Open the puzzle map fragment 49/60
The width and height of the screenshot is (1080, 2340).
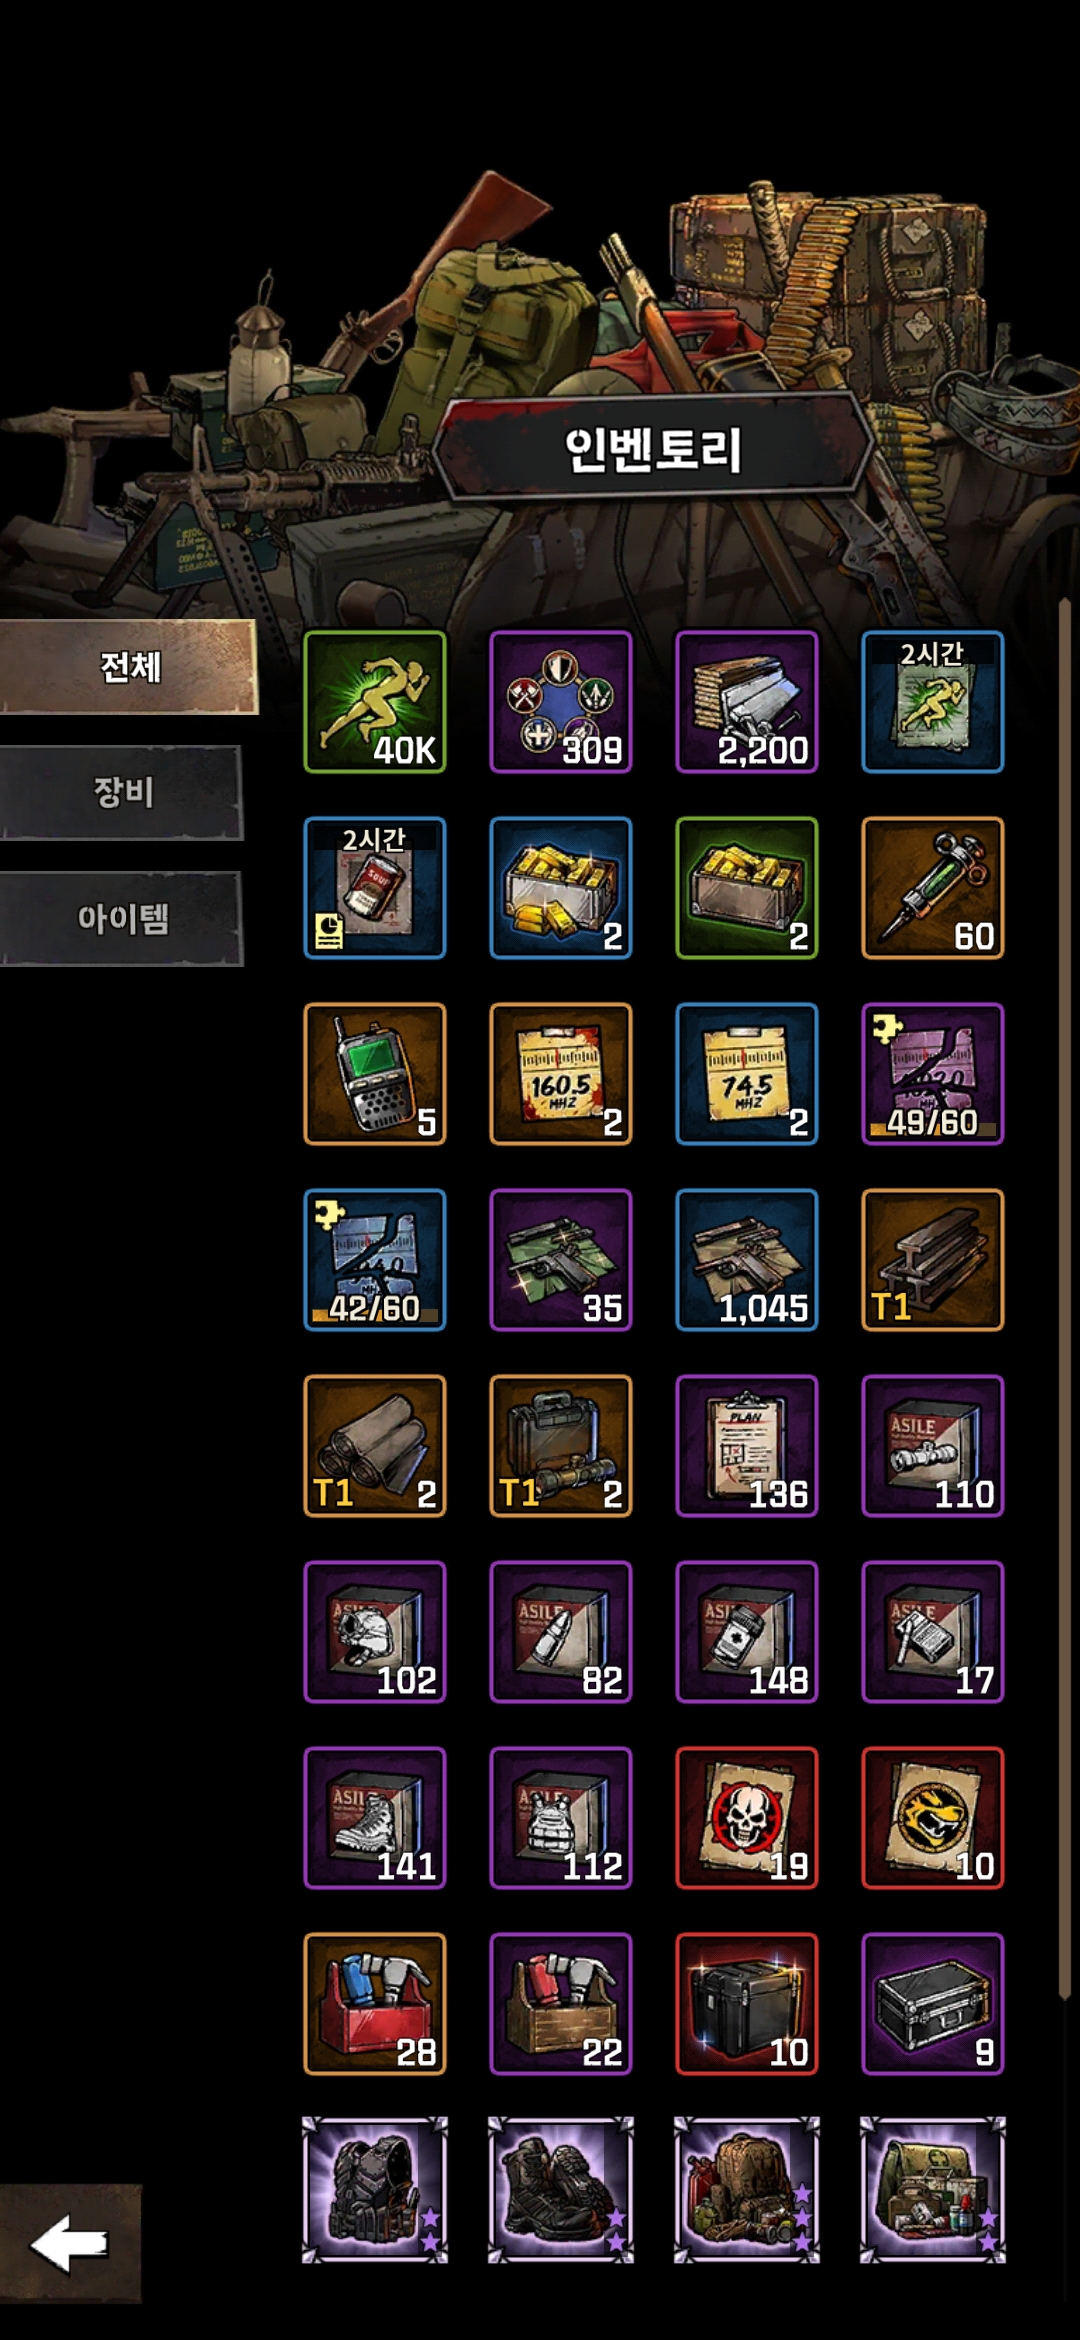pos(932,1073)
